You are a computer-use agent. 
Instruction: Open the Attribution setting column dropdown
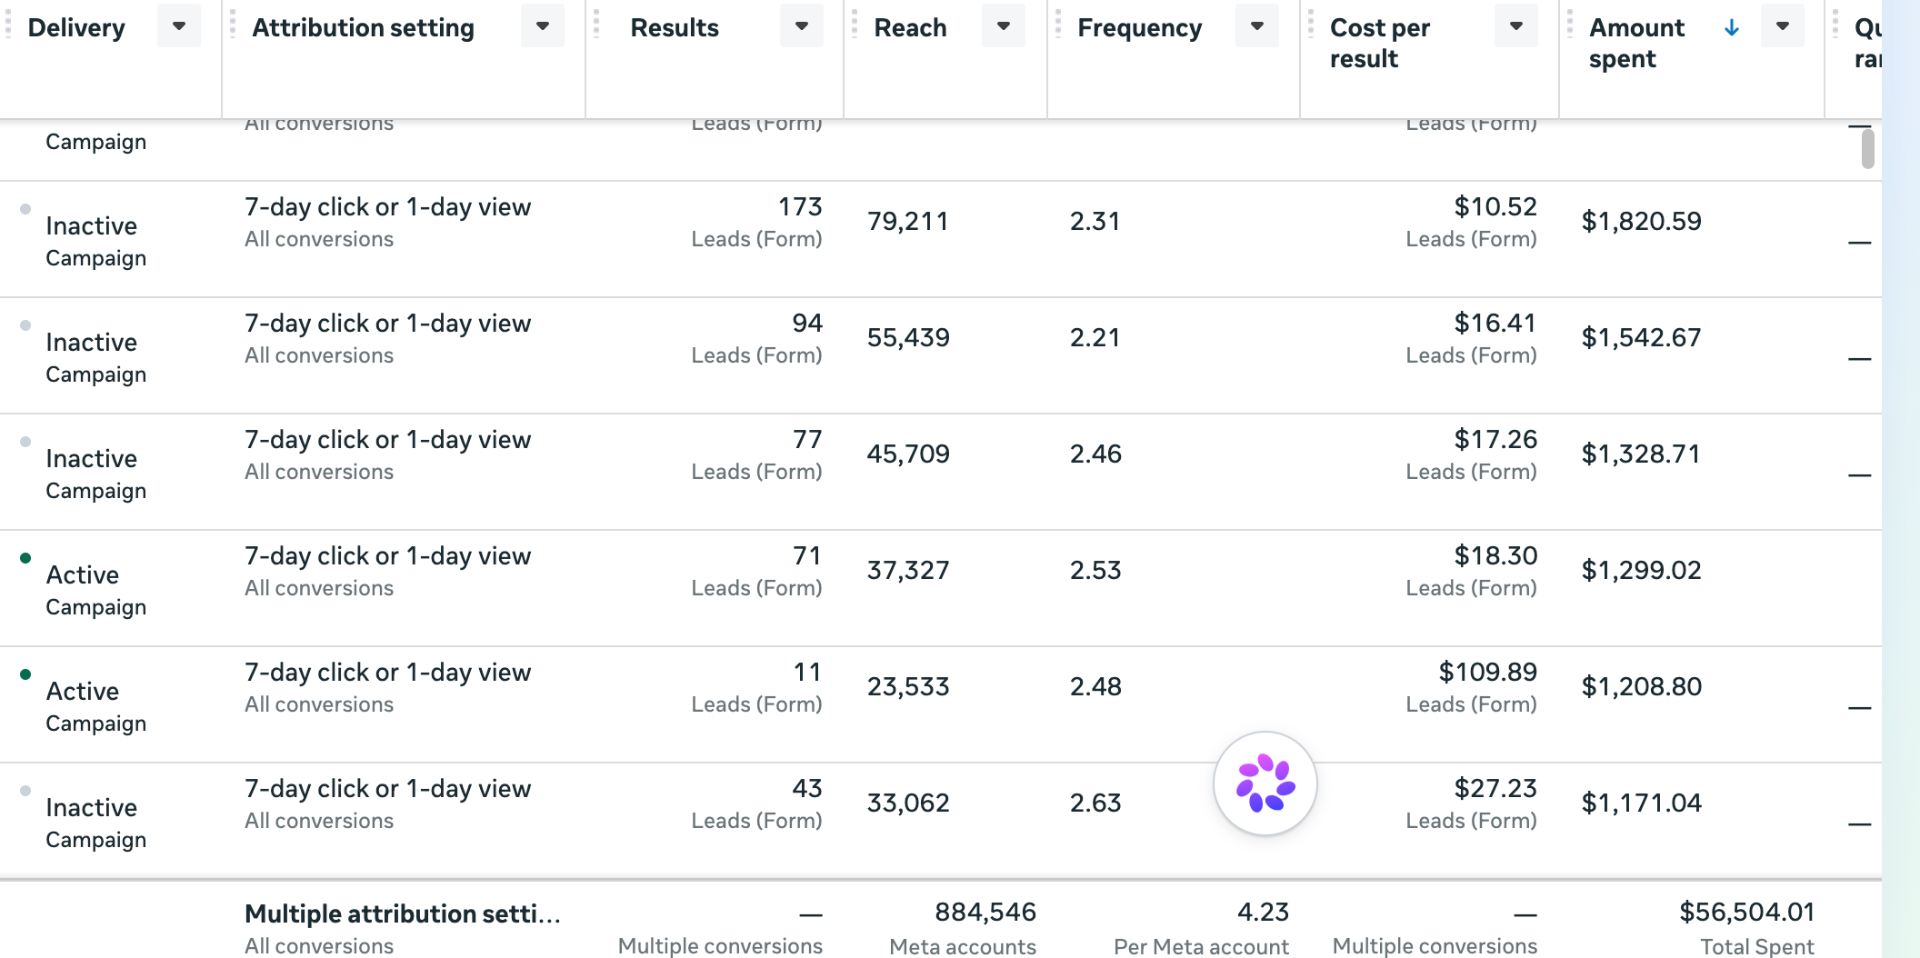click(542, 26)
